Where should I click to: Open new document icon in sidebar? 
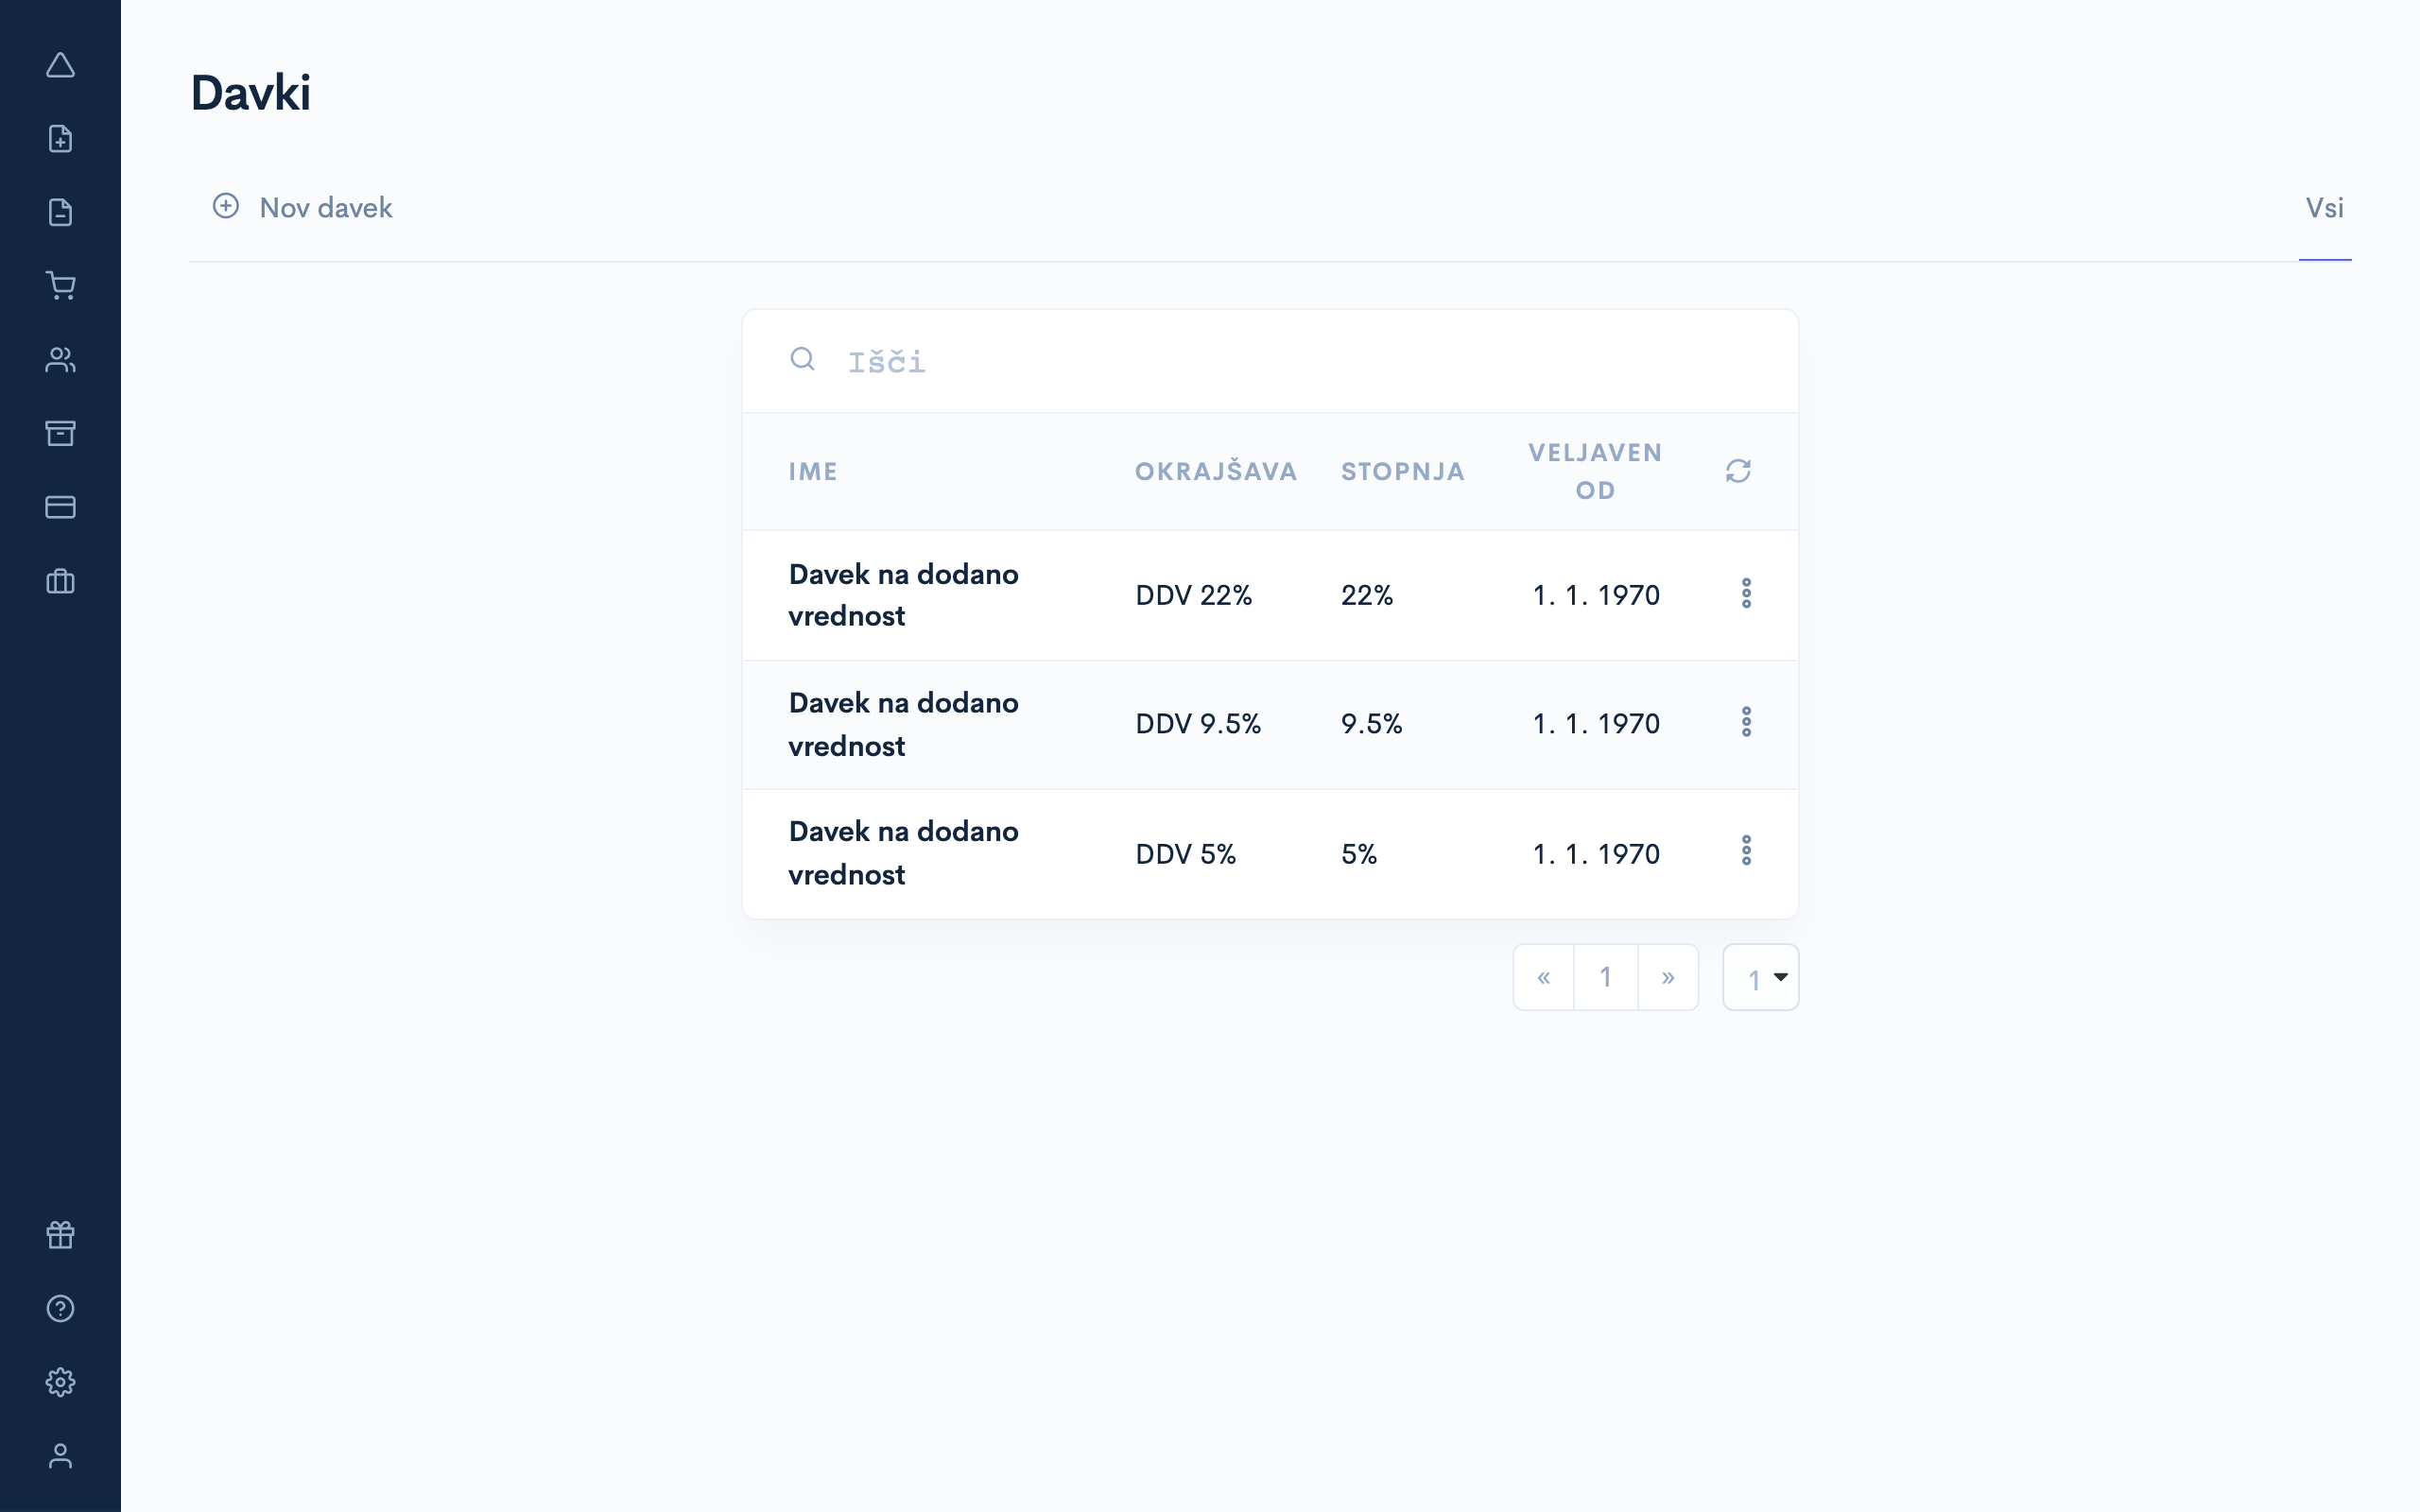click(x=60, y=139)
